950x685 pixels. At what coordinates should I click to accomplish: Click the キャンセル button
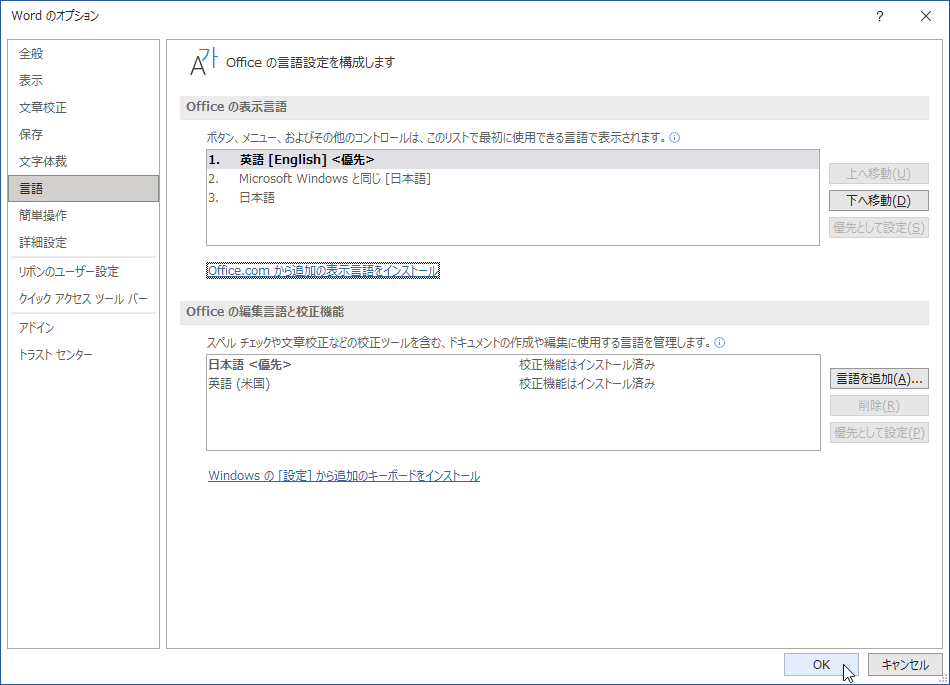[905, 664]
